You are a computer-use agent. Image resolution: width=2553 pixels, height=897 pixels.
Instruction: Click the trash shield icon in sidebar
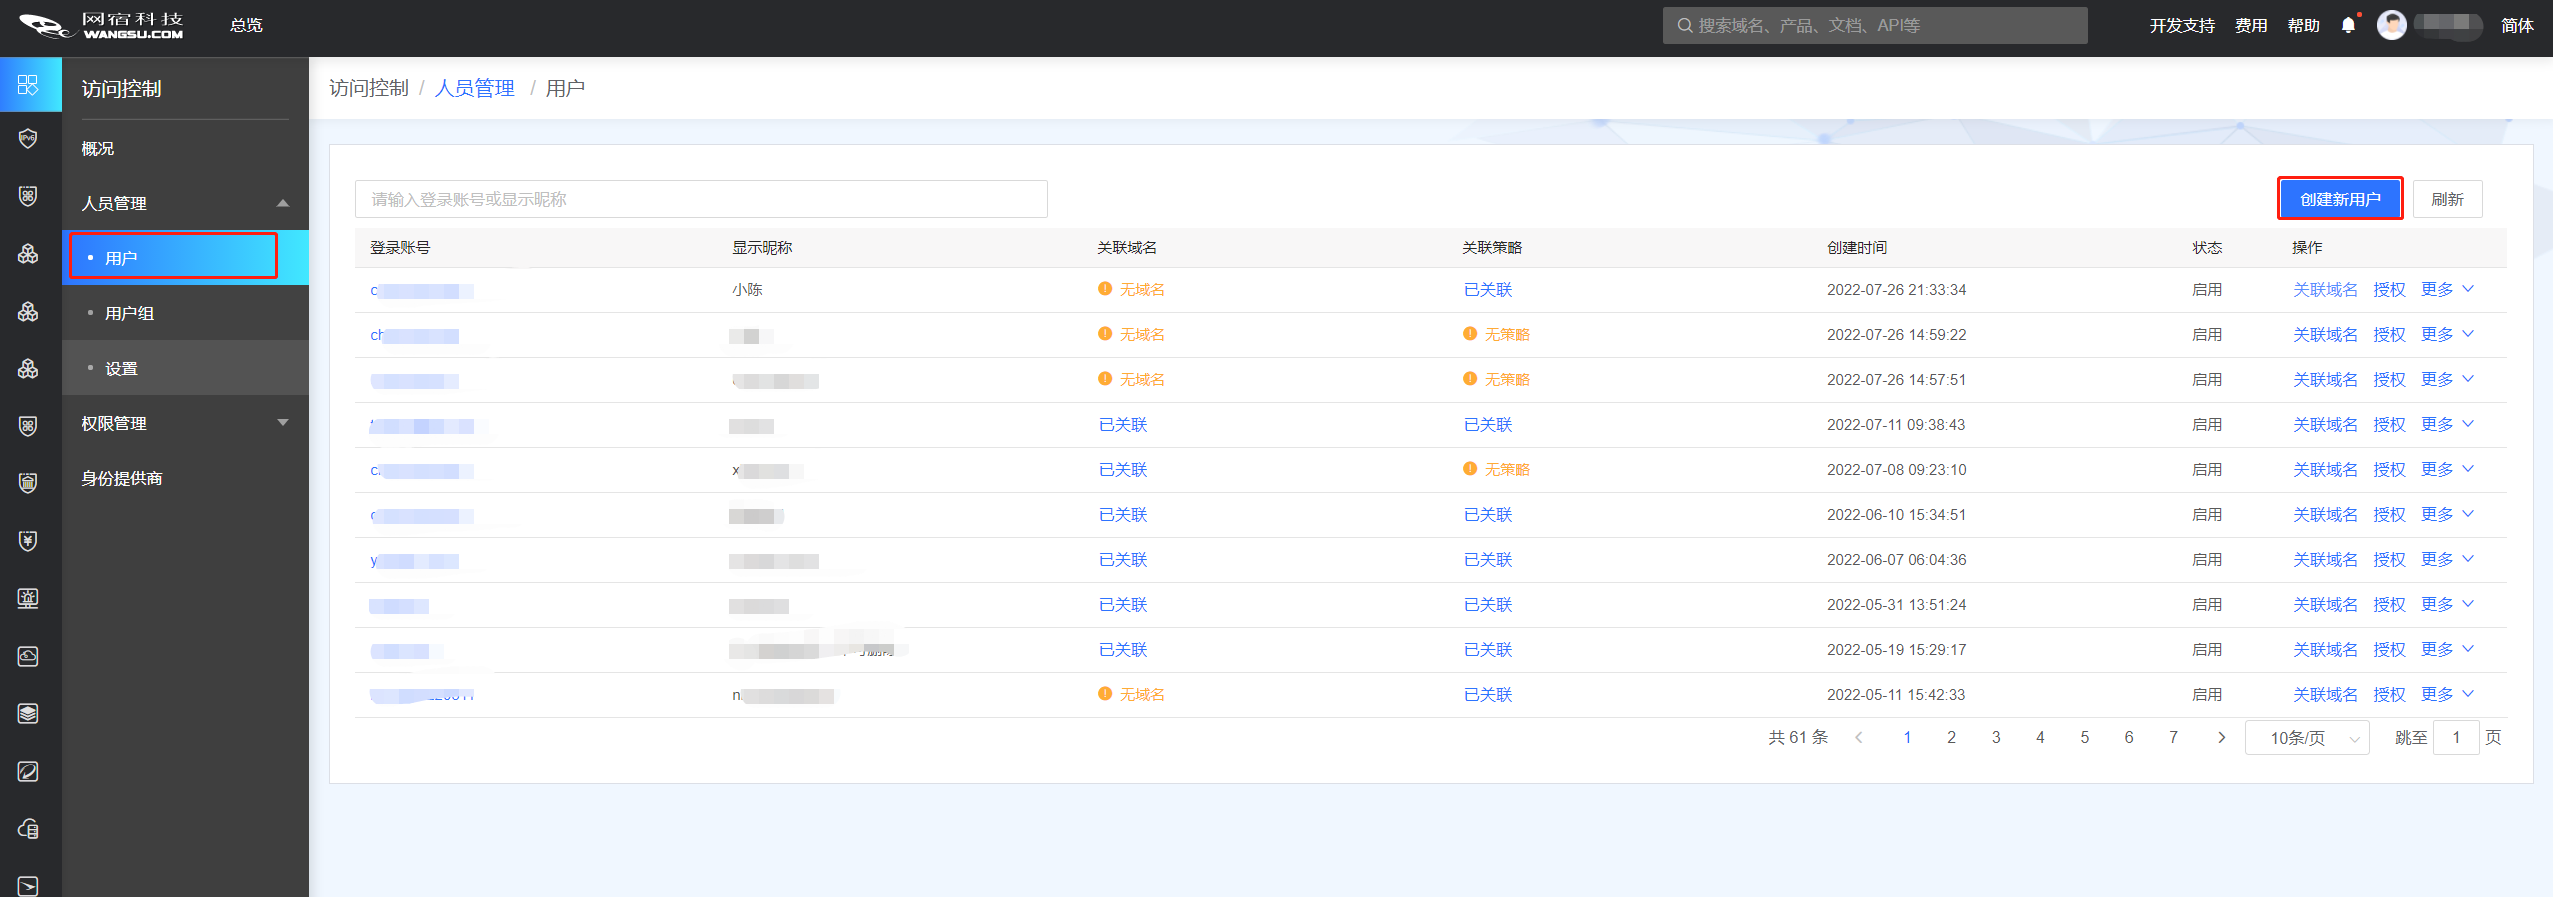pyautogui.click(x=28, y=483)
